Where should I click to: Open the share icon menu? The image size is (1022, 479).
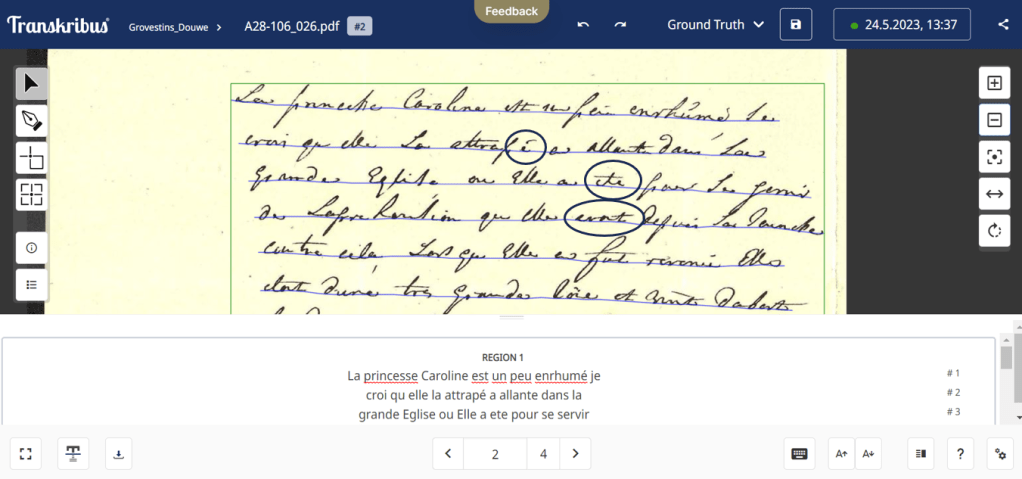(1003, 25)
